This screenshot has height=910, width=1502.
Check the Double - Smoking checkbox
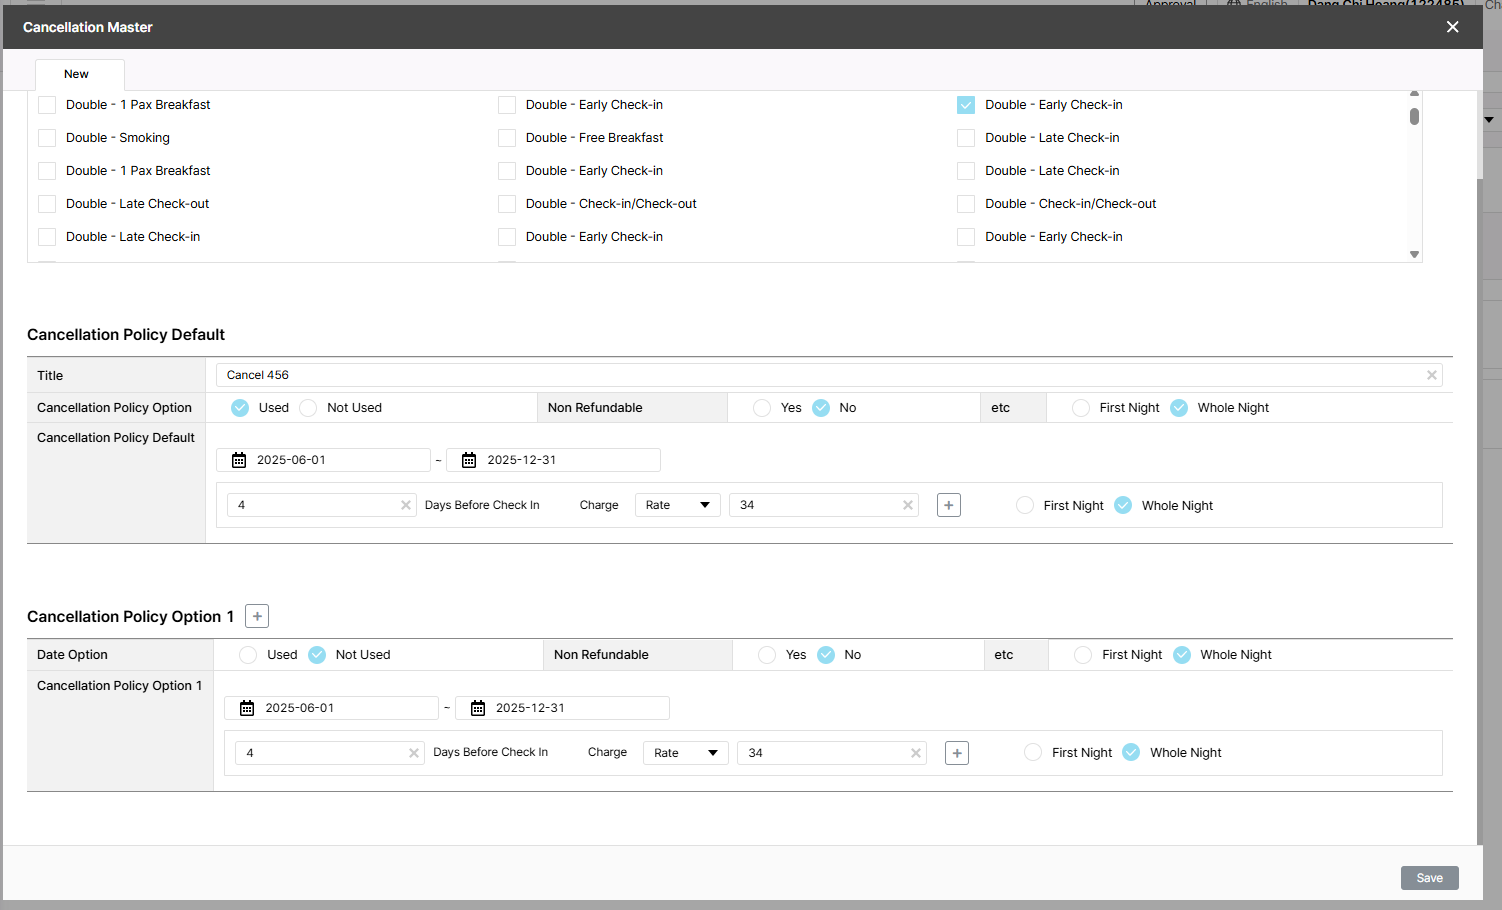47,138
